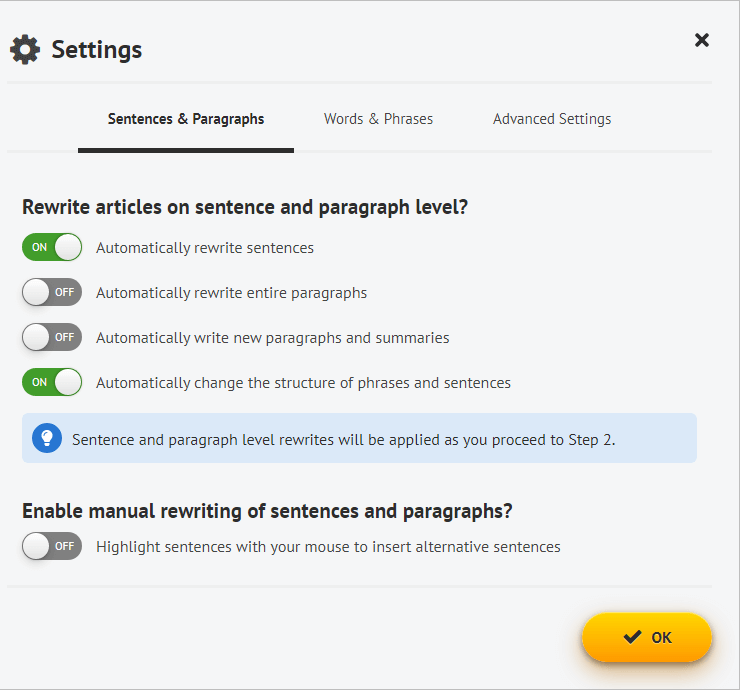This screenshot has width=740, height=690.
Task: Click the blue lightbulb tip icon
Action: pyautogui.click(x=47, y=438)
